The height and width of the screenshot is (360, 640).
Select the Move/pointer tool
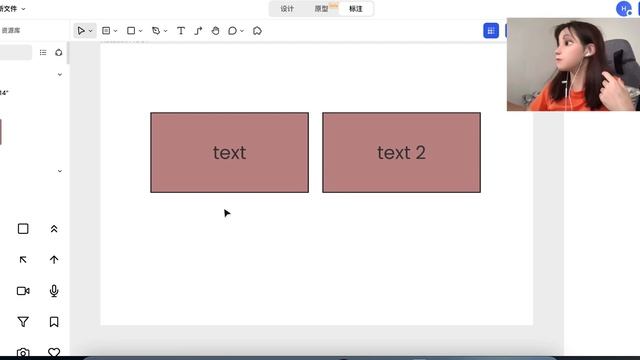click(81, 31)
